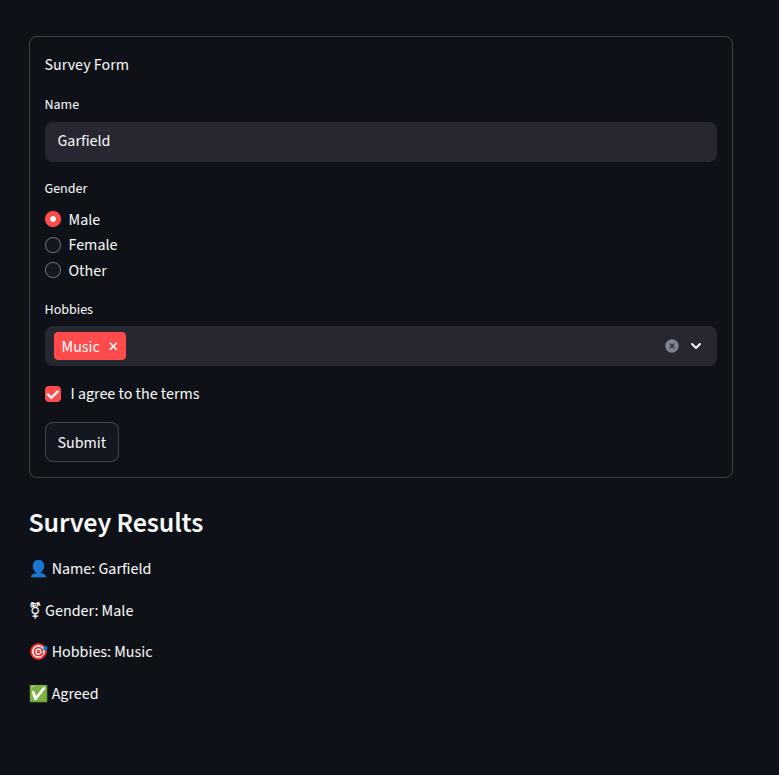The image size is (779, 775).
Task: Submit the survey form
Action: [82, 442]
